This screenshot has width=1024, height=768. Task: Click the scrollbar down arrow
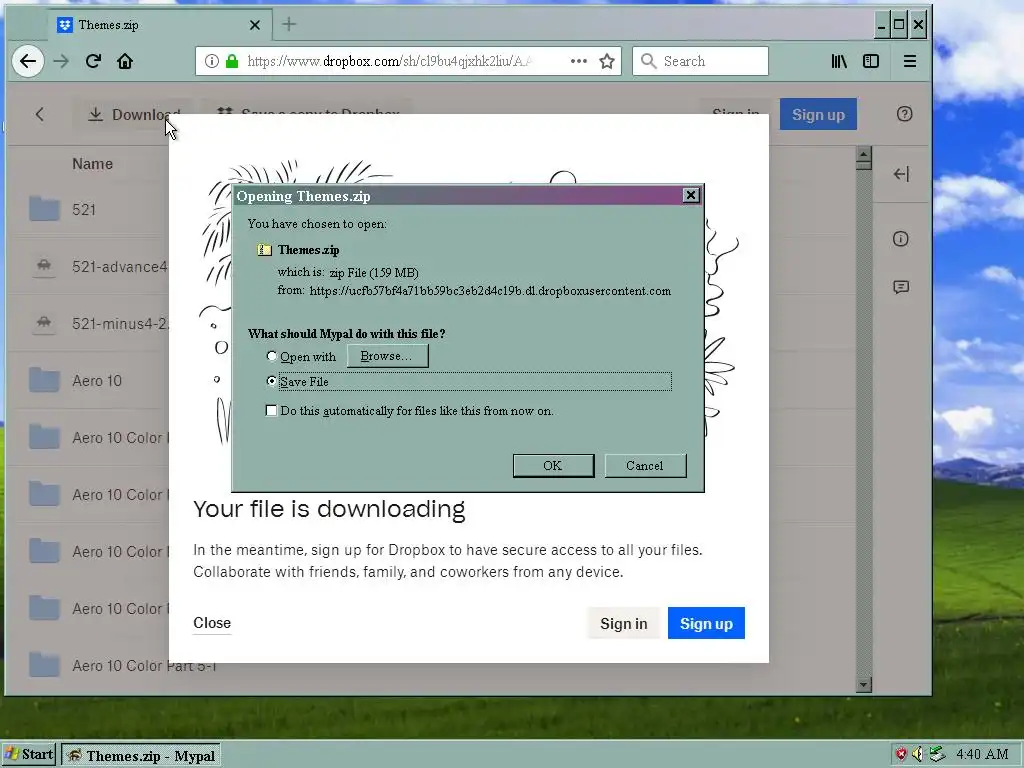(864, 684)
